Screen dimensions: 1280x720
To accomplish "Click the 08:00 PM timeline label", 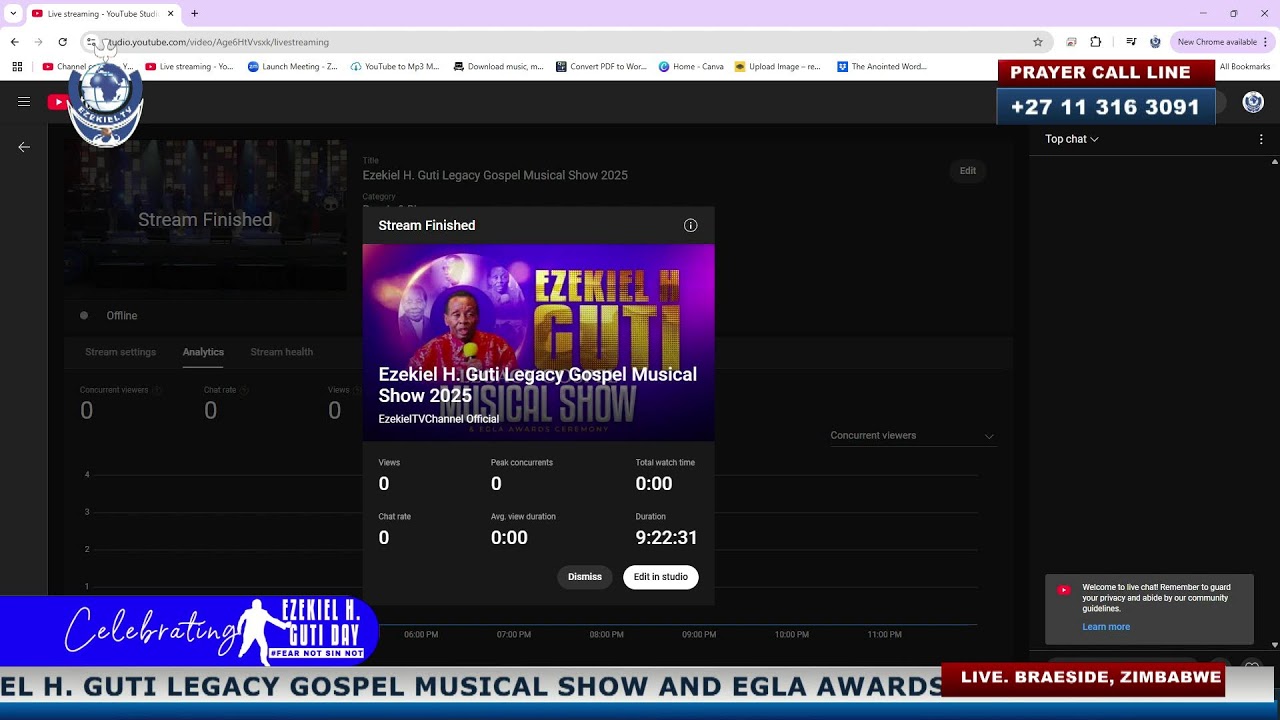I will [606, 634].
